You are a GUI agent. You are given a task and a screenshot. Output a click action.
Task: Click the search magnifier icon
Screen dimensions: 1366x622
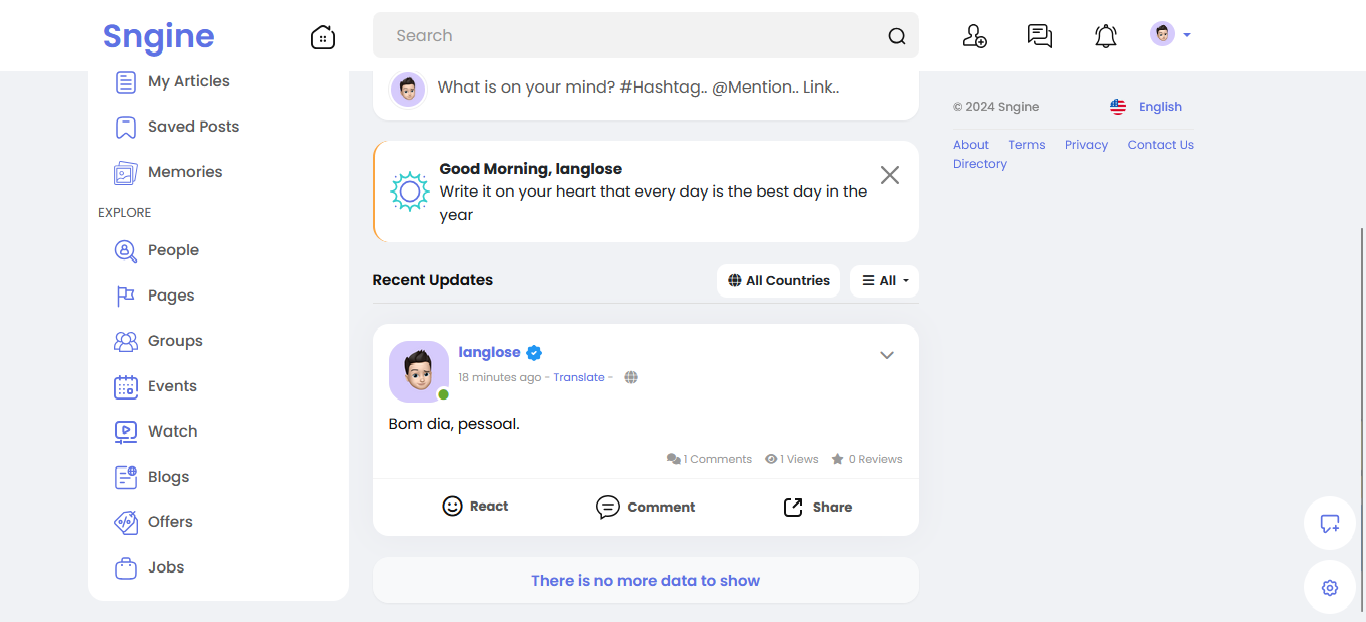pos(896,36)
